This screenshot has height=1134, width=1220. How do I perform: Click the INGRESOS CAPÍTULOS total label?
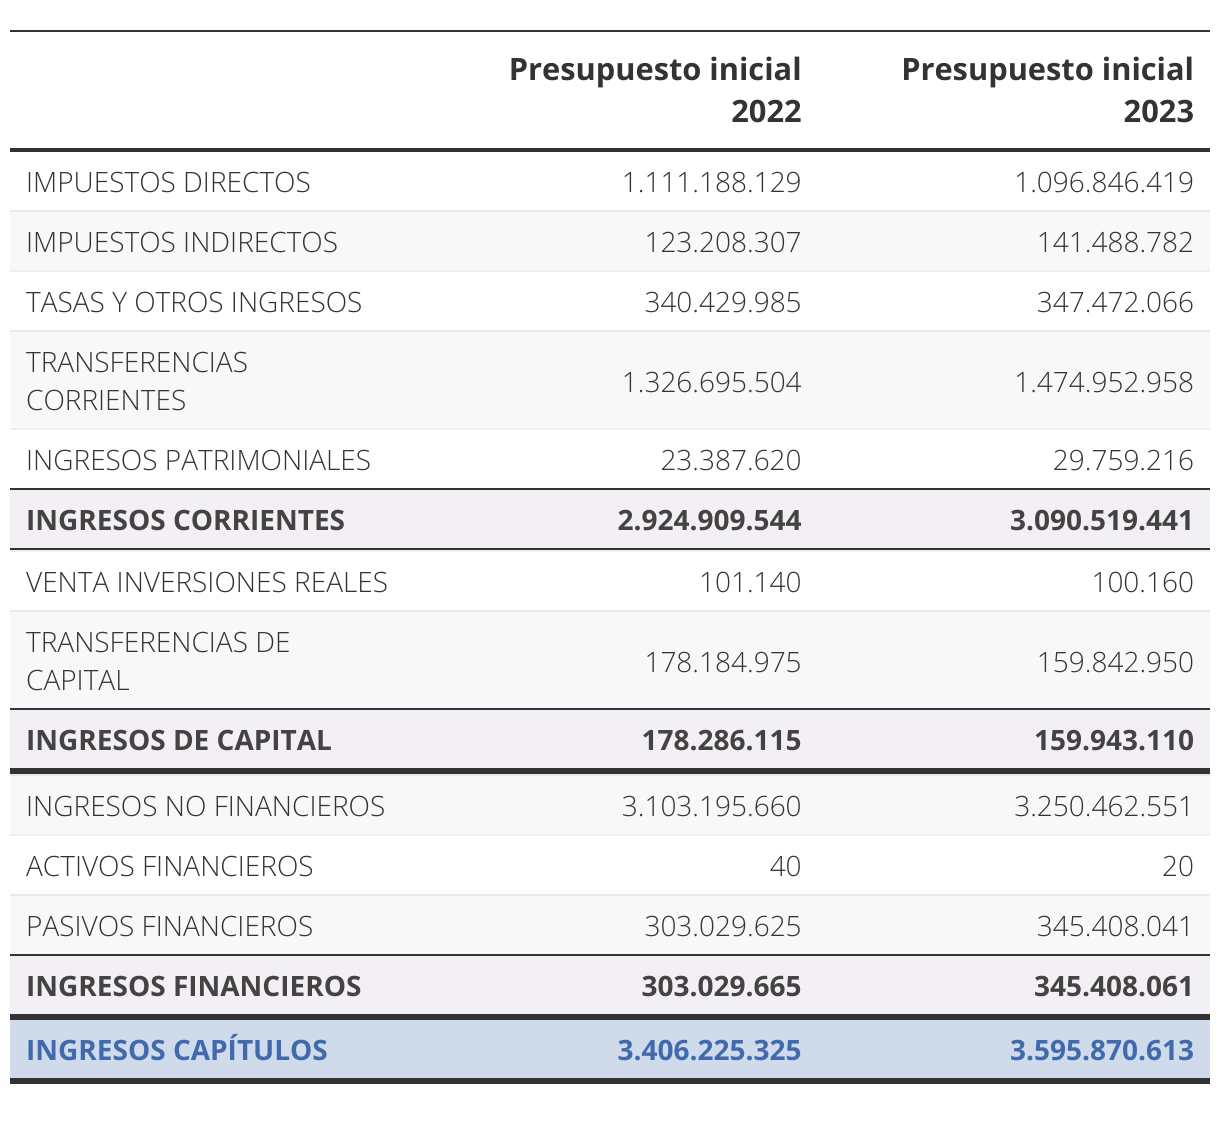tap(177, 1050)
